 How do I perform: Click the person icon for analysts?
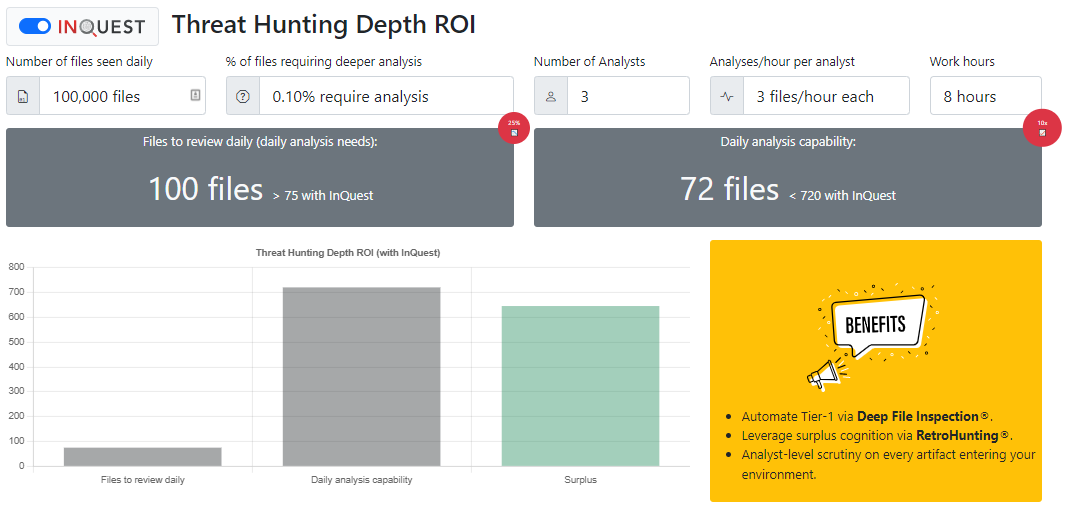tap(551, 96)
